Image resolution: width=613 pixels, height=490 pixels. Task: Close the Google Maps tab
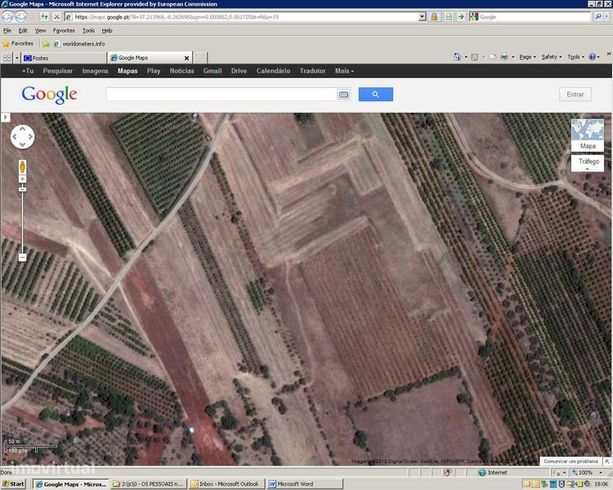point(186,58)
